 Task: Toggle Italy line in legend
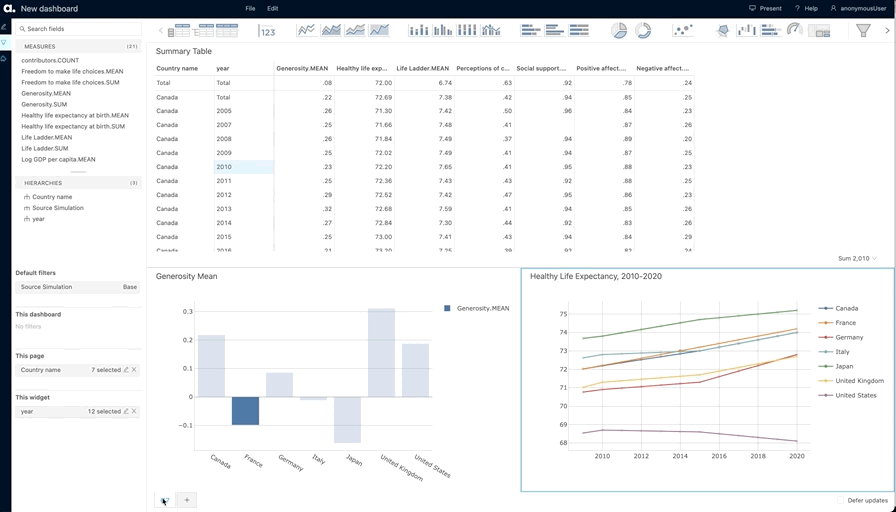[834, 351]
